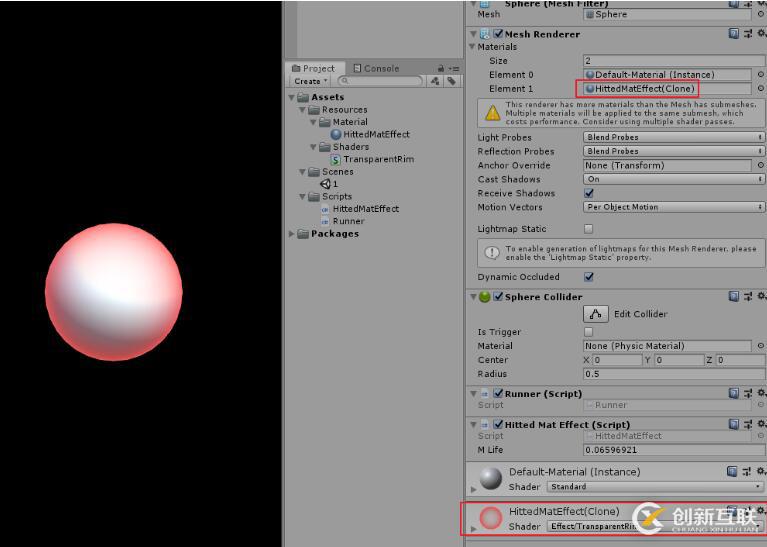
Task: Open Motion Vectors dropdown
Action: pos(674,207)
